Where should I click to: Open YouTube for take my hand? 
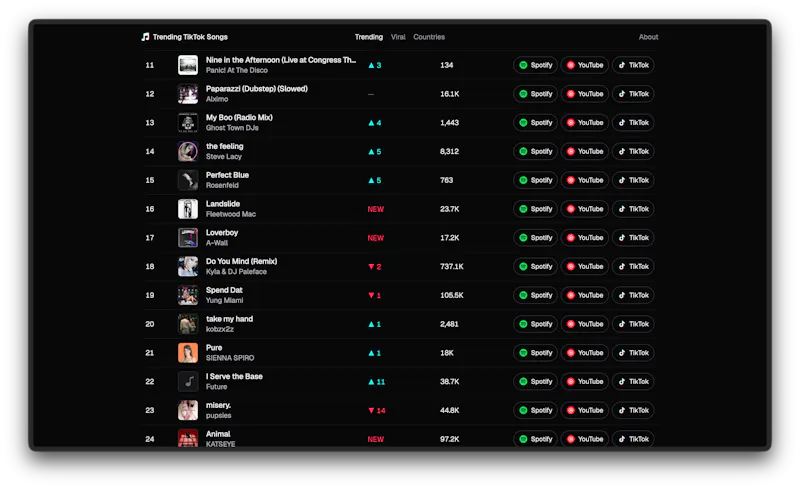click(x=585, y=324)
